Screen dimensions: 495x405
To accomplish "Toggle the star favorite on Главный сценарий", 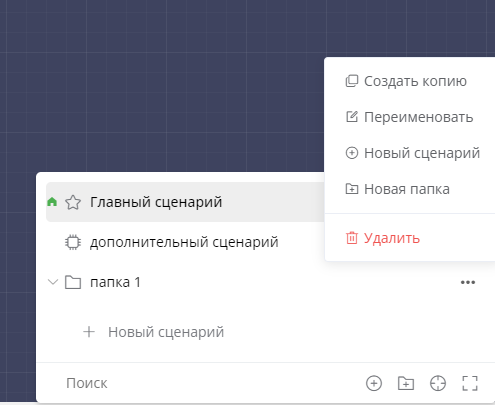I will (73, 202).
